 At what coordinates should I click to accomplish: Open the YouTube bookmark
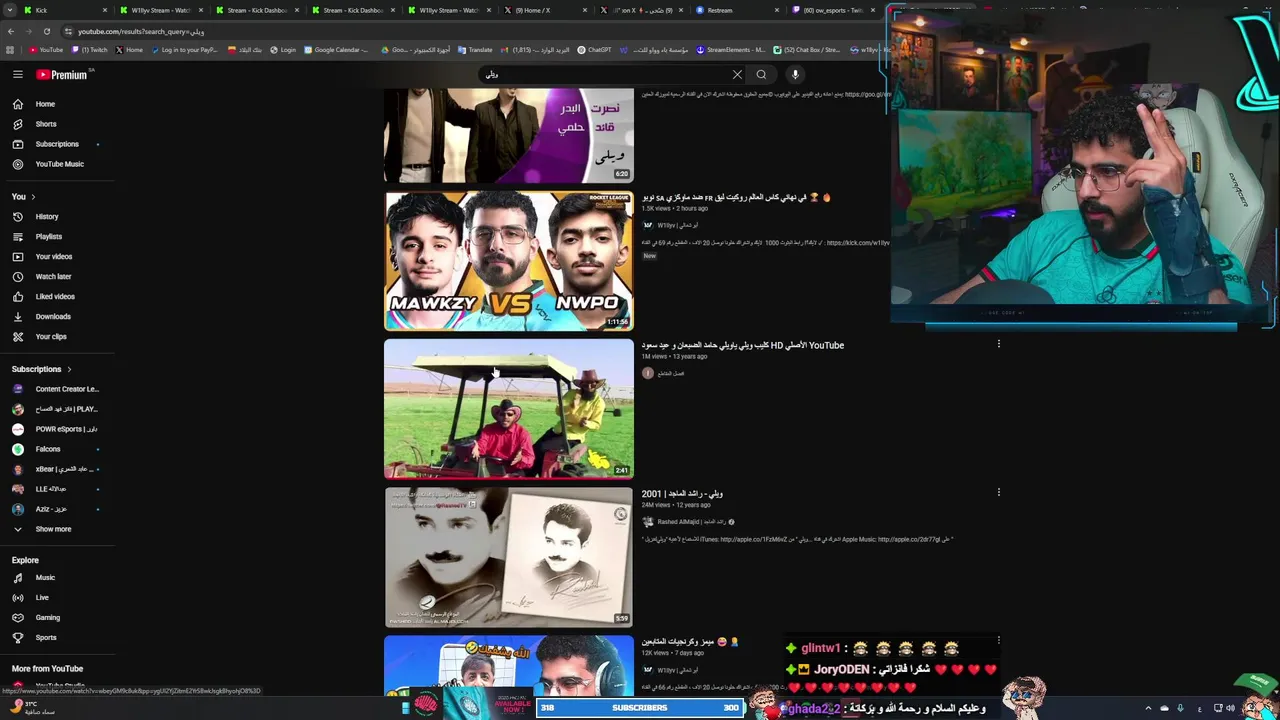pyautogui.click(x=46, y=50)
